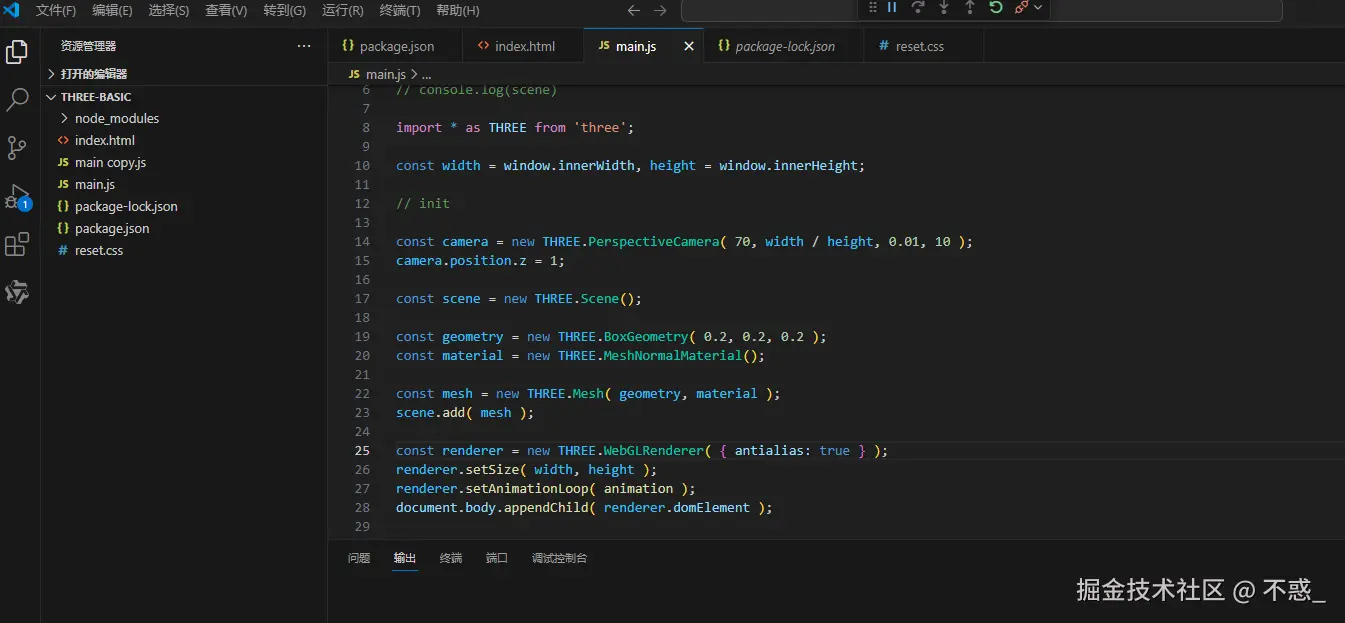This screenshot has height=623, width=1345.
Task: Open the Source Control view
Action: (17, 148)
